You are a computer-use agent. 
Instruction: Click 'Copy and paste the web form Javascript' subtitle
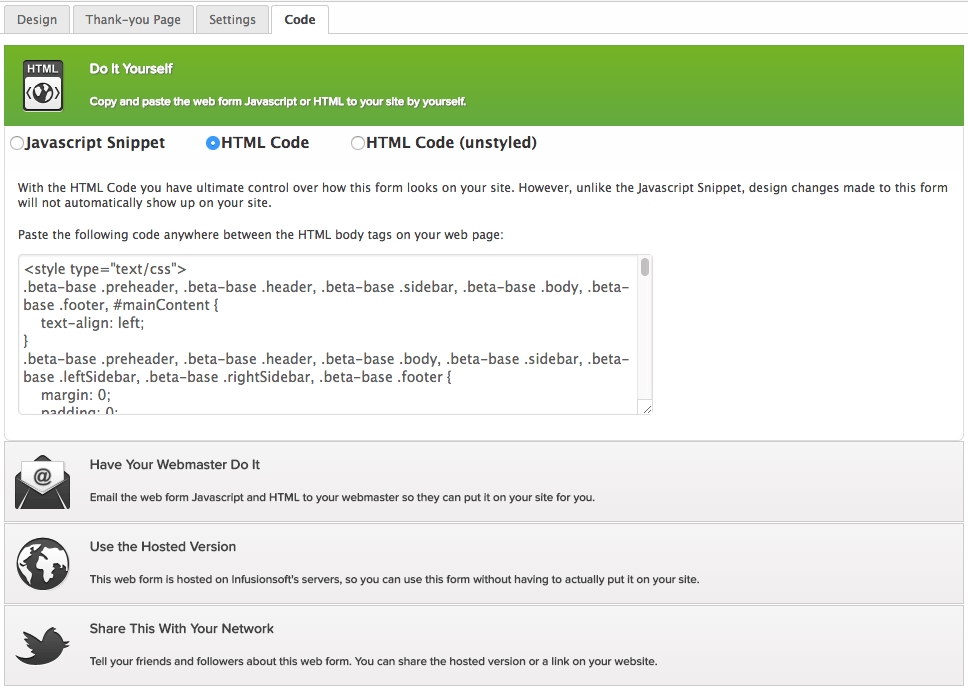(277, 101)
